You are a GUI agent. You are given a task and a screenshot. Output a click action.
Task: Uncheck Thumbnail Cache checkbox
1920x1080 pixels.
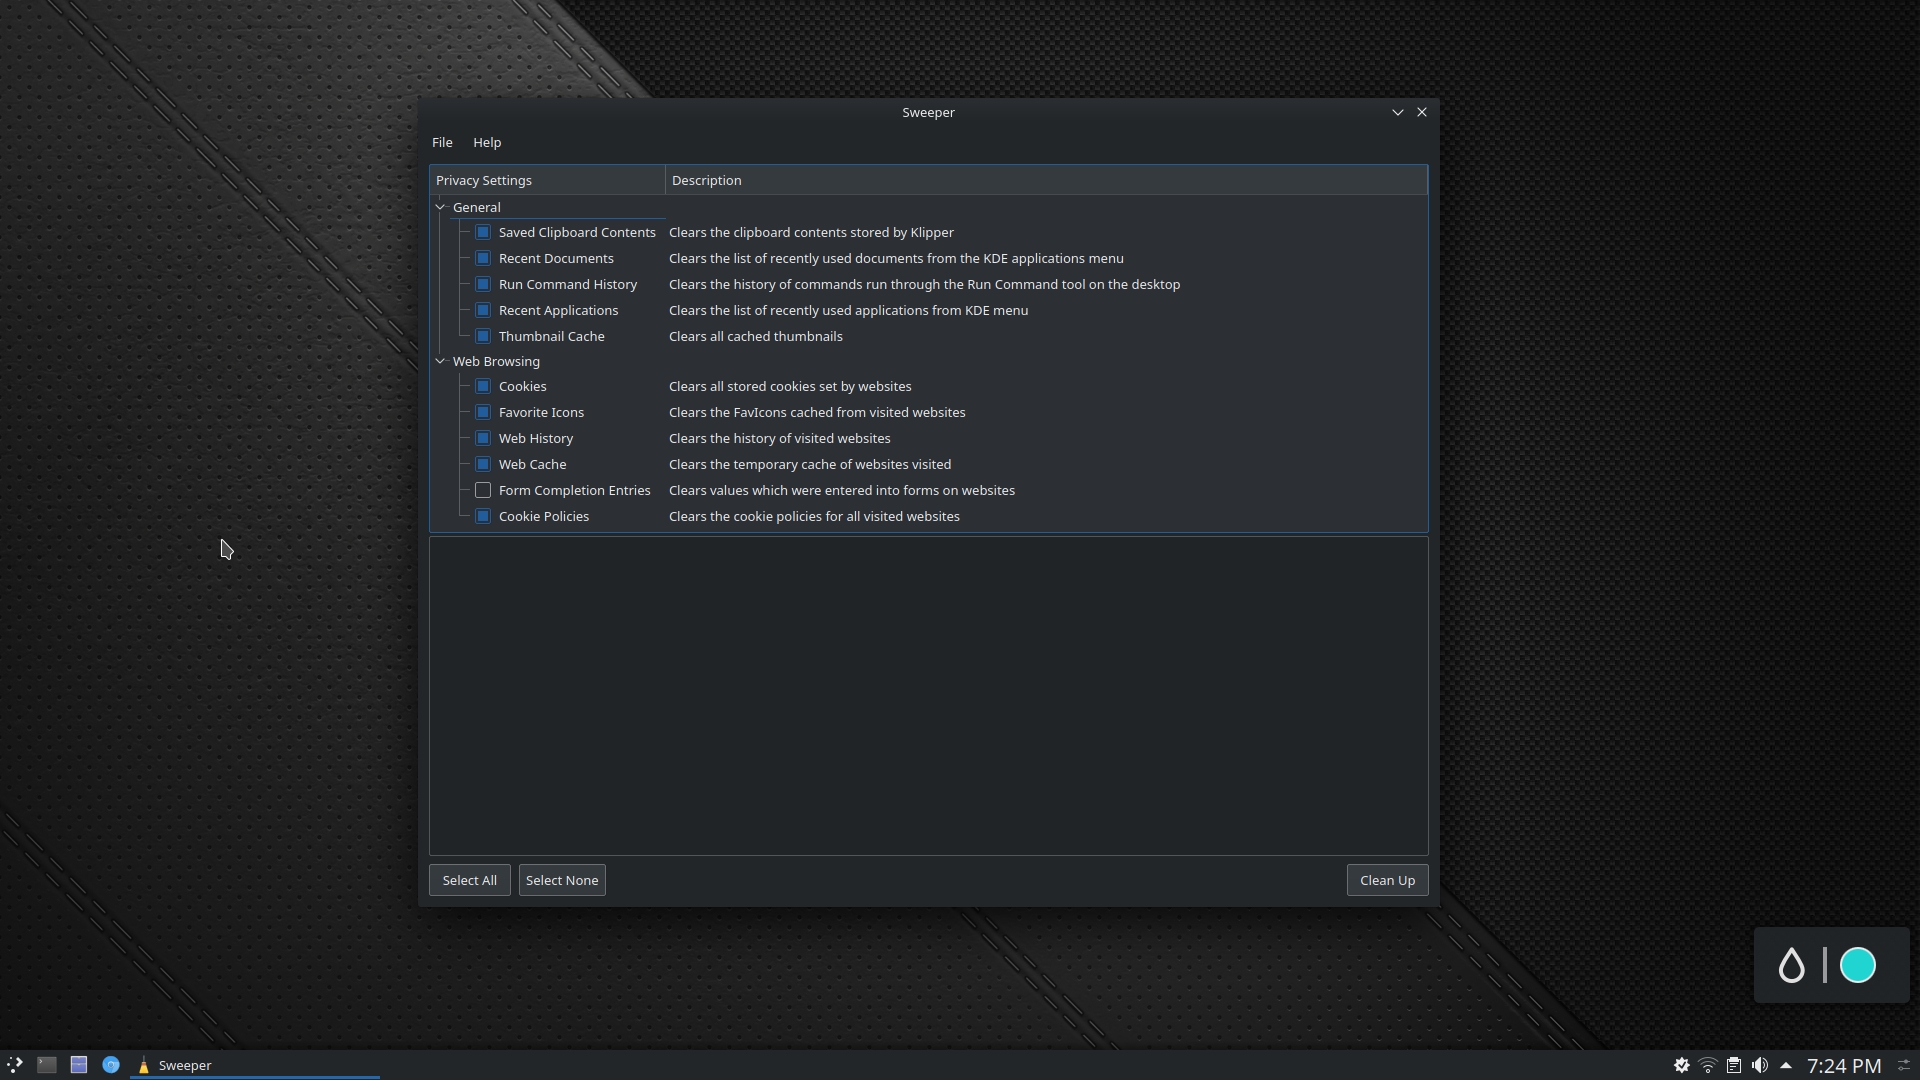pos(483,336)
